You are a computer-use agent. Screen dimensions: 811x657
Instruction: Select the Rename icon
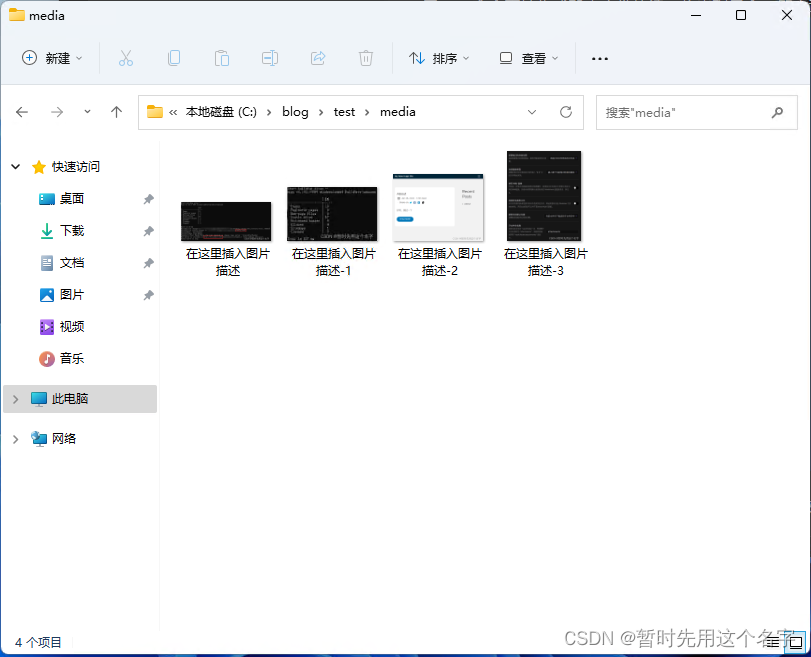coord(270,59)
